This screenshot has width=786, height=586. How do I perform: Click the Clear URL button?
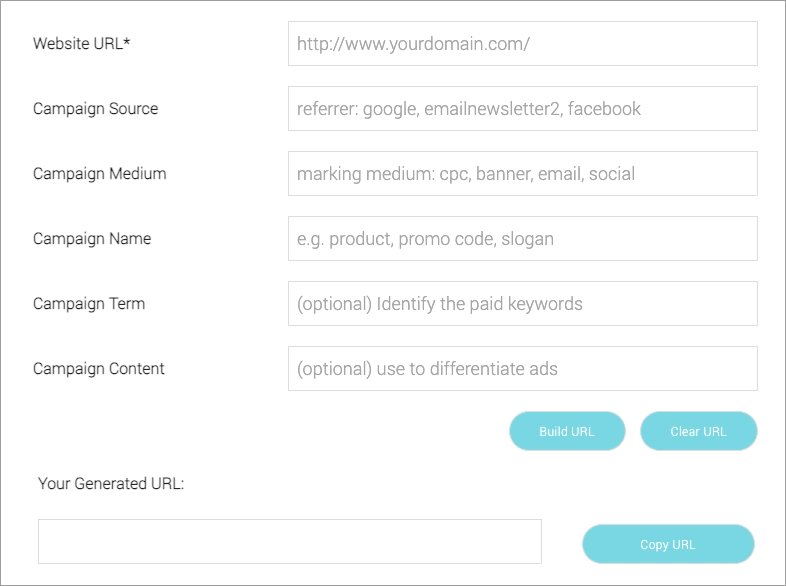698,431
